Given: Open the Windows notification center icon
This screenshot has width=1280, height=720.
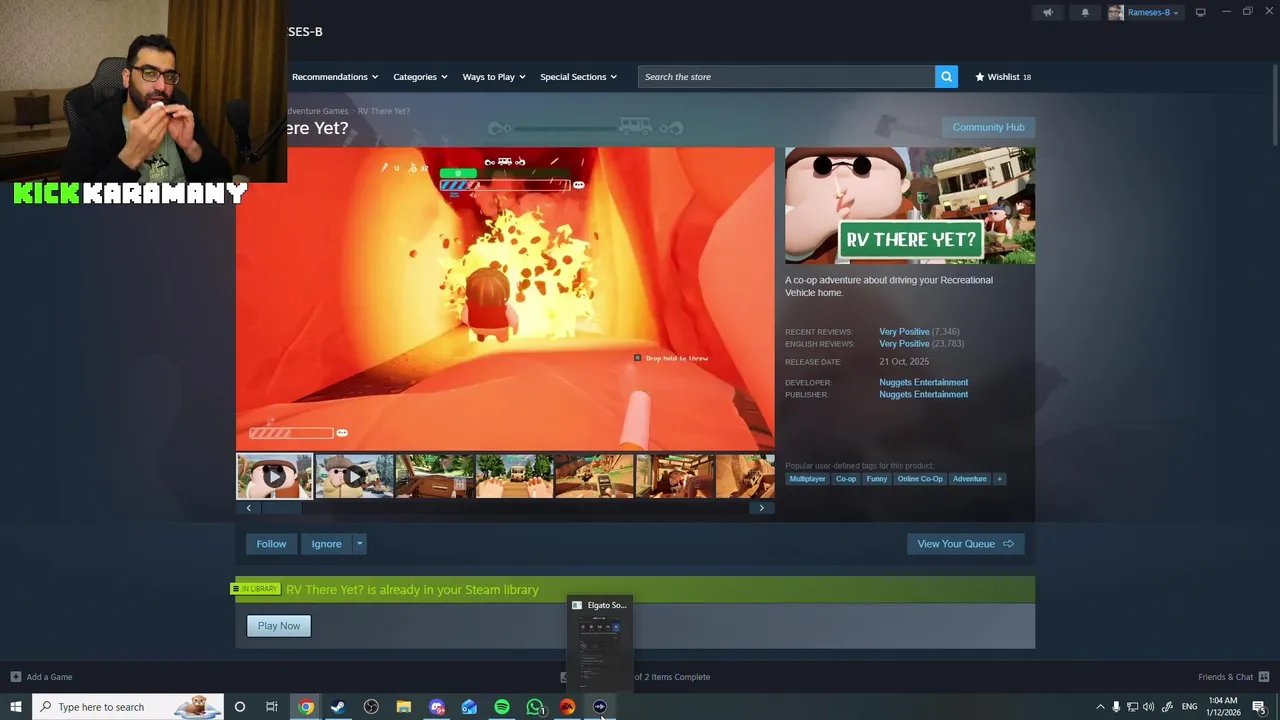Looking at the screenshot, I should (x=1259, y=707).
